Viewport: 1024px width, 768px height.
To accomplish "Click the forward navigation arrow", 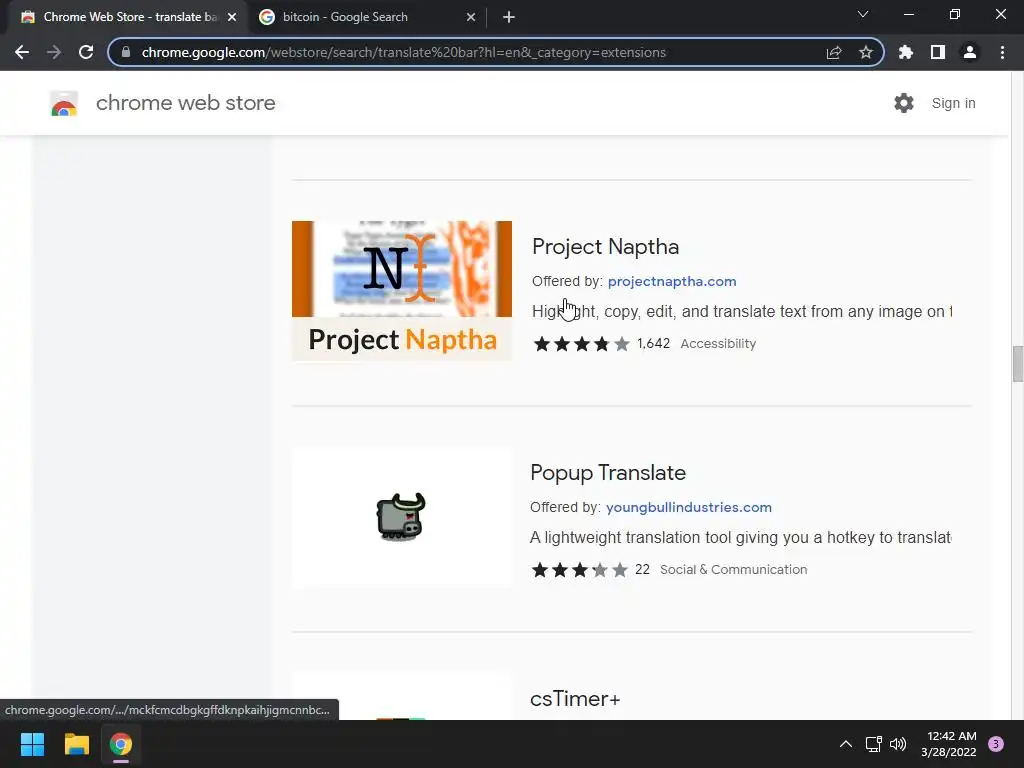I will (x=54, y=52).
